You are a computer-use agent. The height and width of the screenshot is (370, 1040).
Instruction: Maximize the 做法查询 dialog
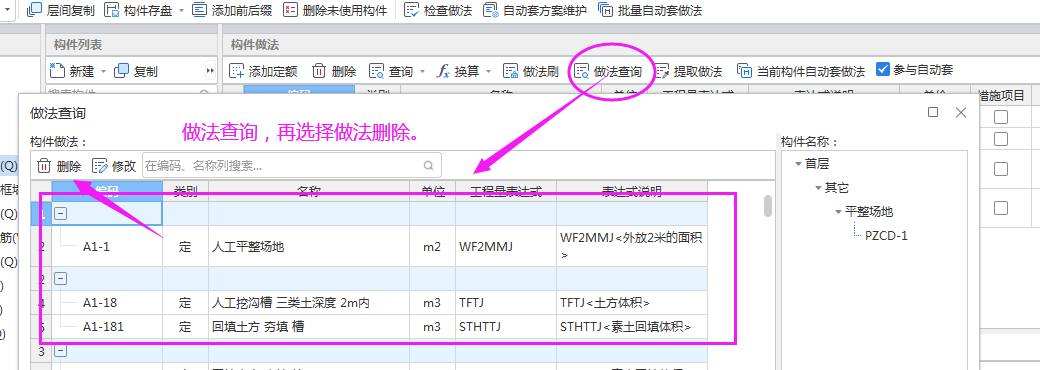coord(933,112)
